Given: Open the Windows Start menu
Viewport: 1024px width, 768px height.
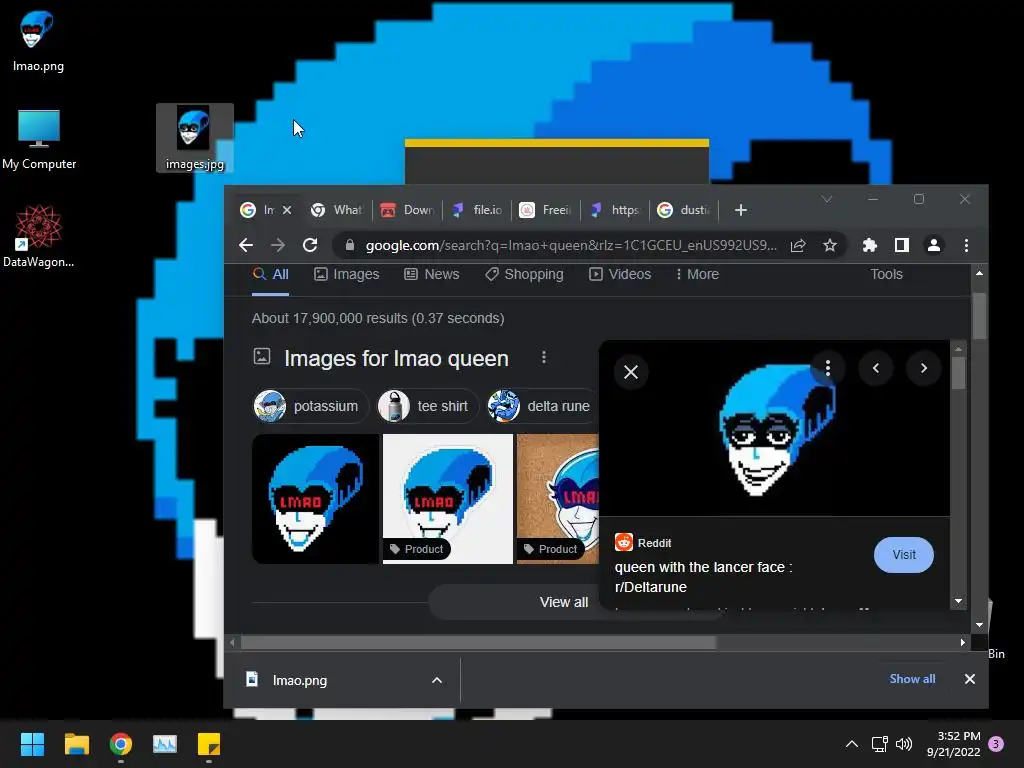Looking at the screenshot, I should click(32, 744).
